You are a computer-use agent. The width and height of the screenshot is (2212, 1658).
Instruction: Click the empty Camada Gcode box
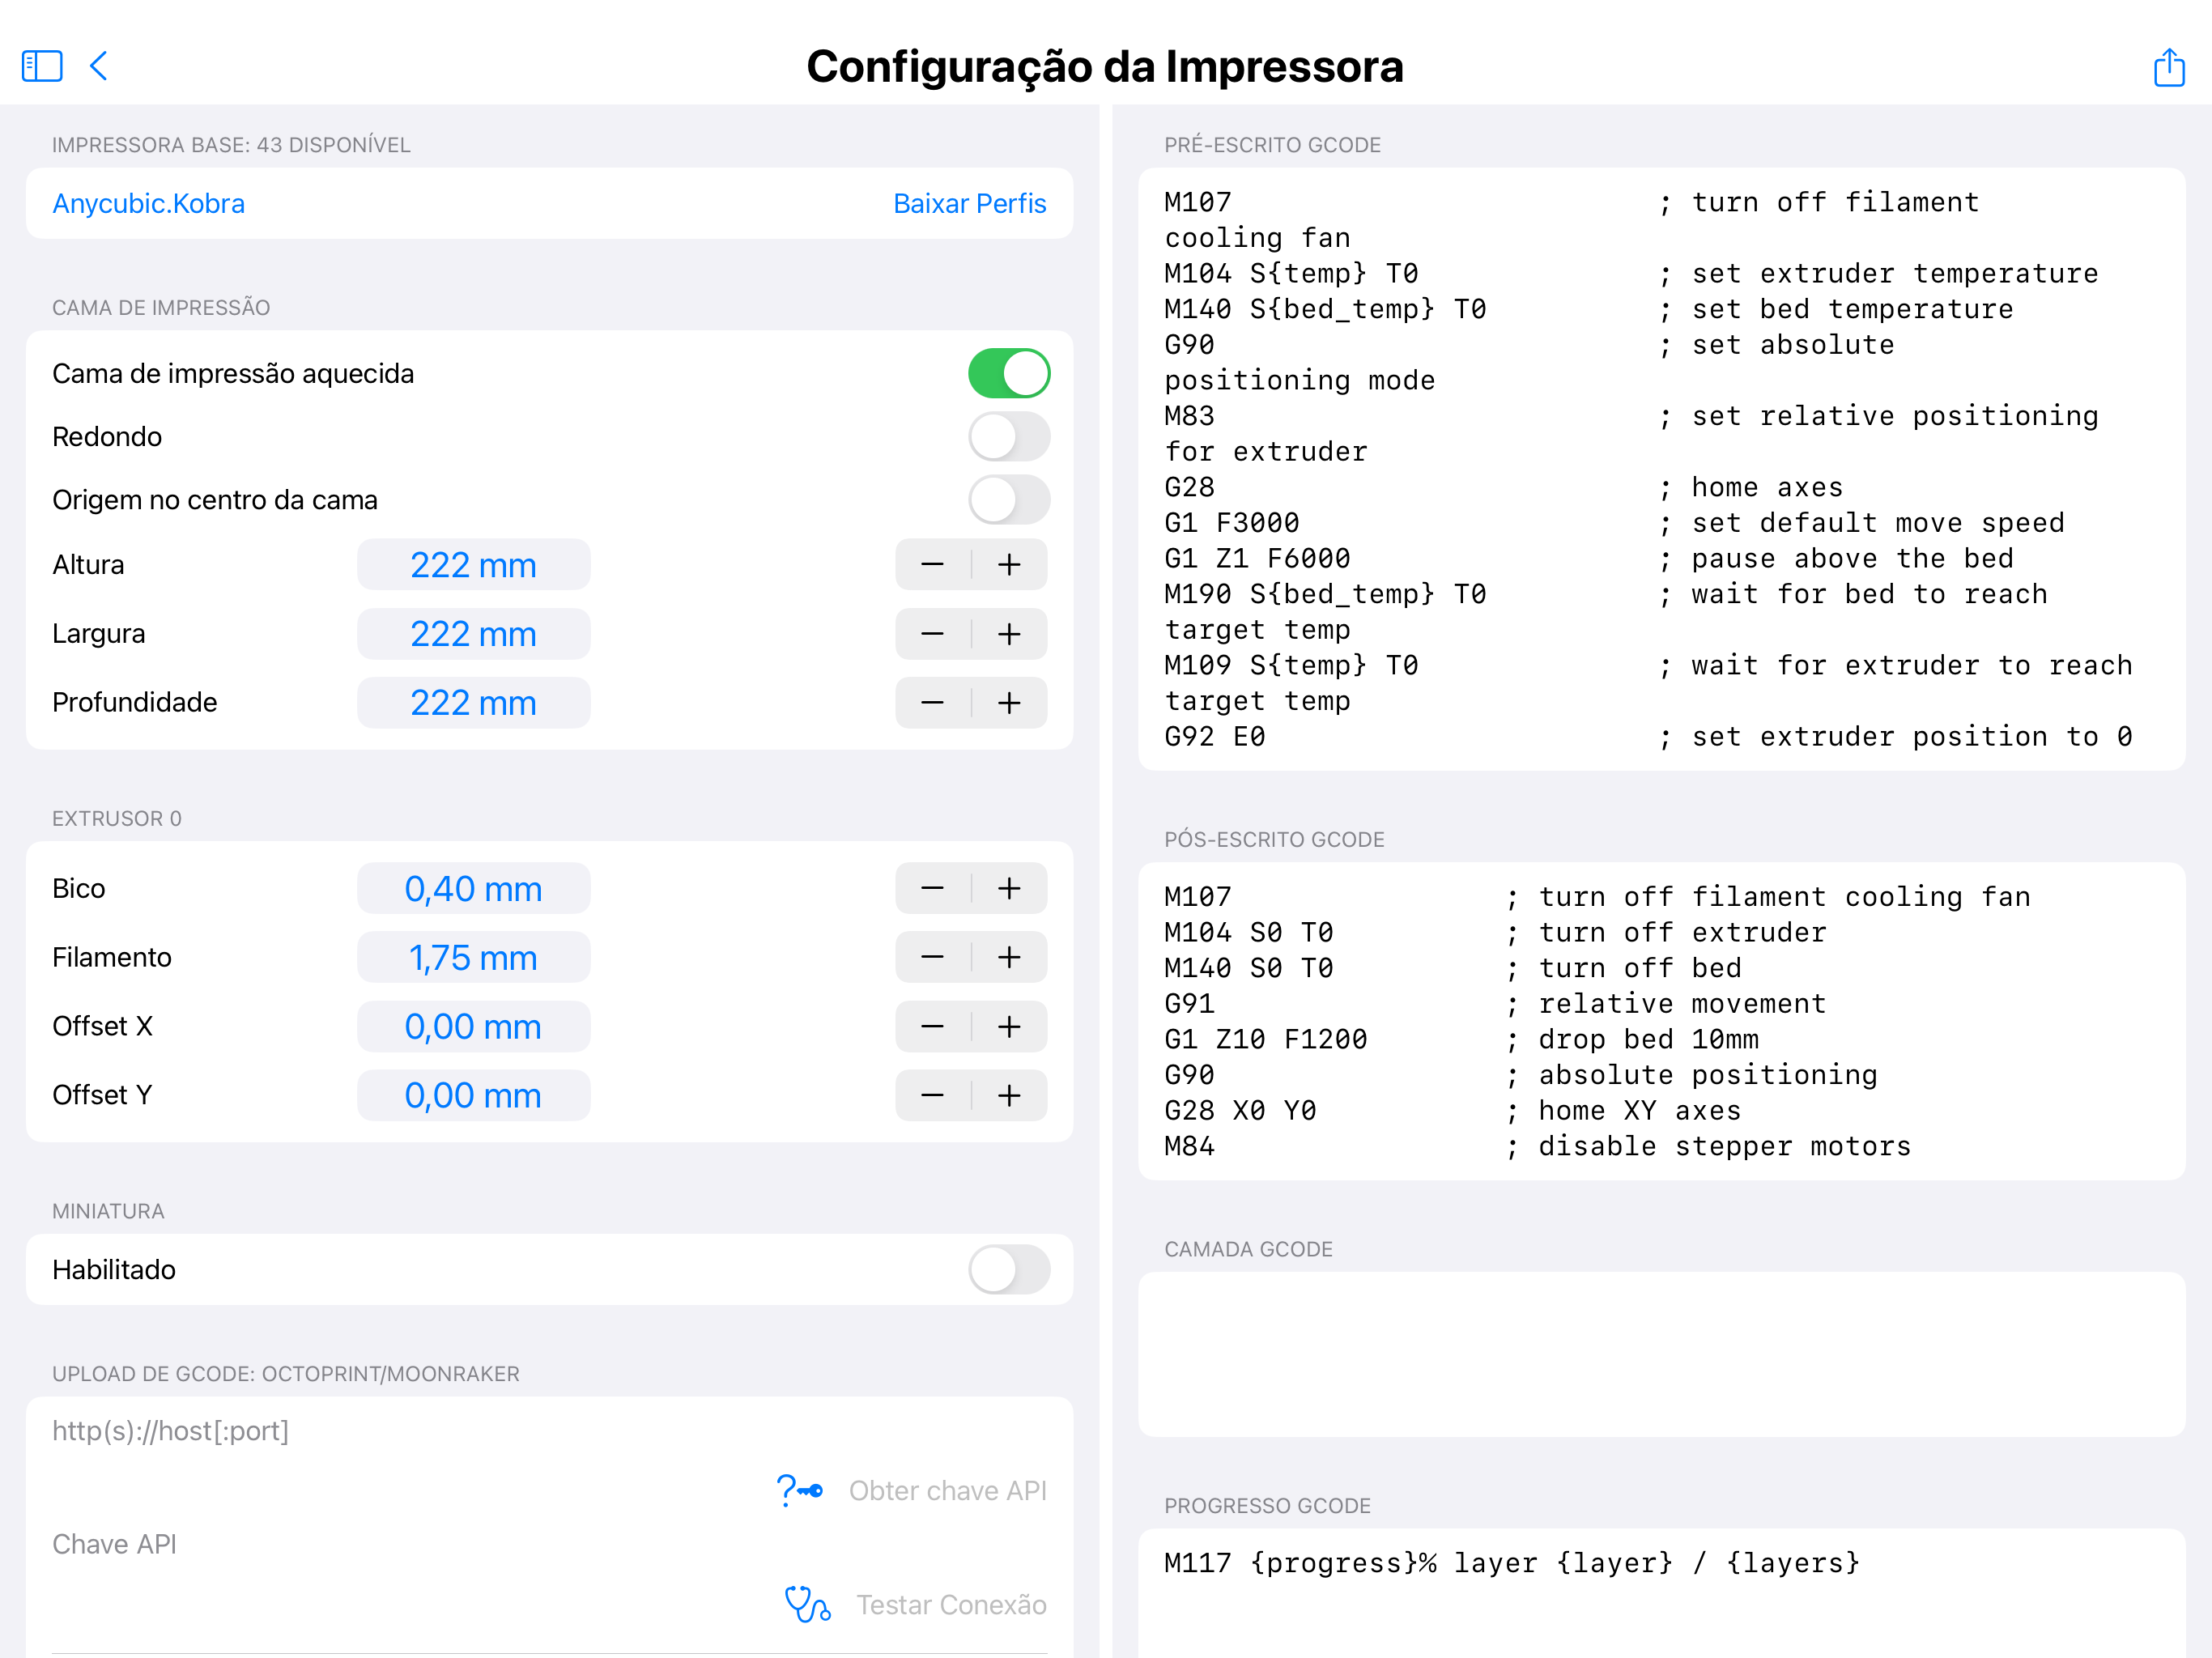pyautogui.click(x=1661, y=1354)
